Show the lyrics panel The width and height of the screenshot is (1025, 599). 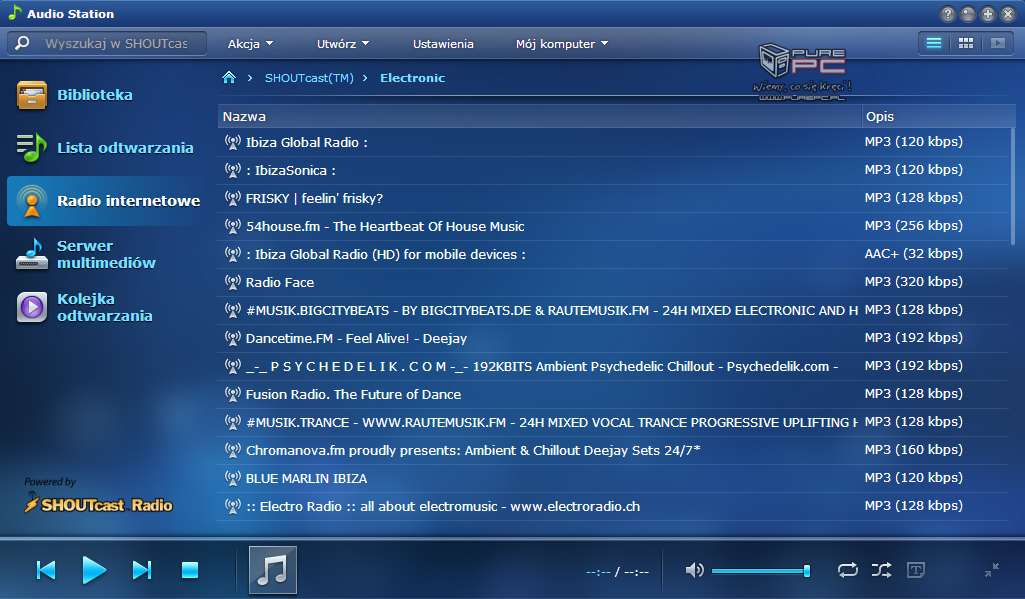pos(916,570)
